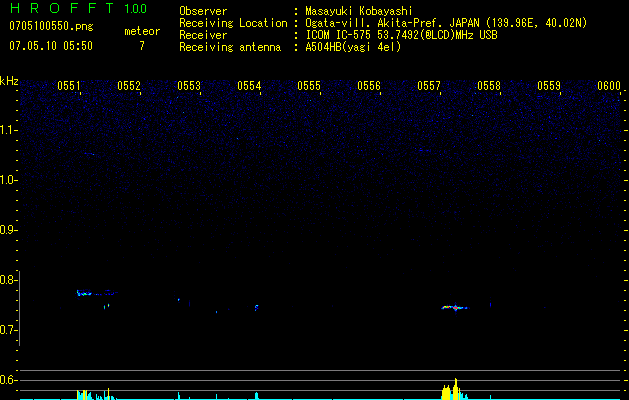Select the filename 0705100550.png
Screen dimensions: 629x400
point(51,27)
